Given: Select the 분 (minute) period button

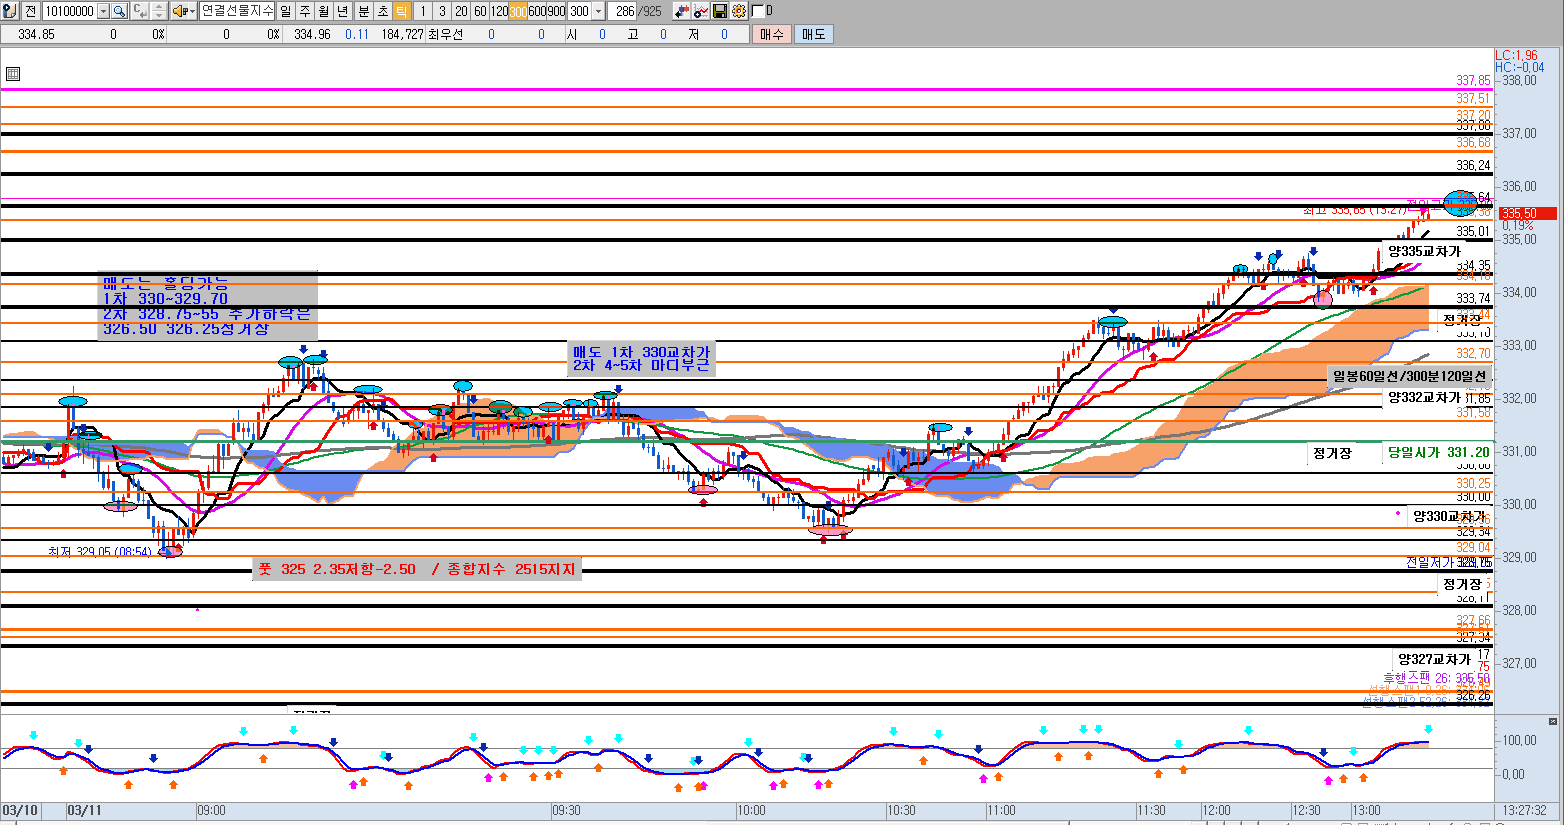Looking at the screenshot, I should (x=363, y=11).
